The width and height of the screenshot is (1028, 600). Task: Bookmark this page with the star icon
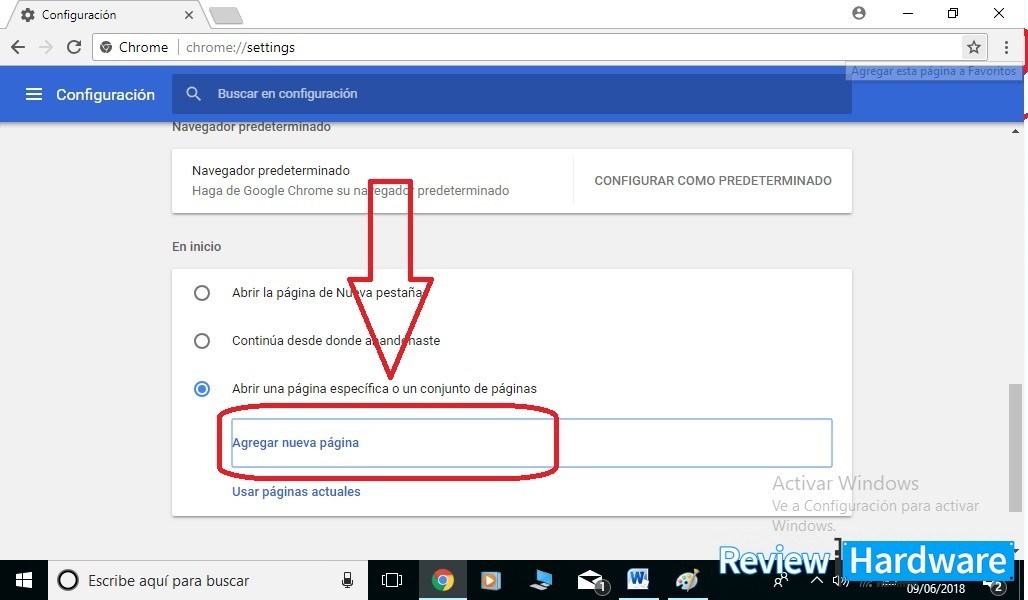[x=974, y=47]
